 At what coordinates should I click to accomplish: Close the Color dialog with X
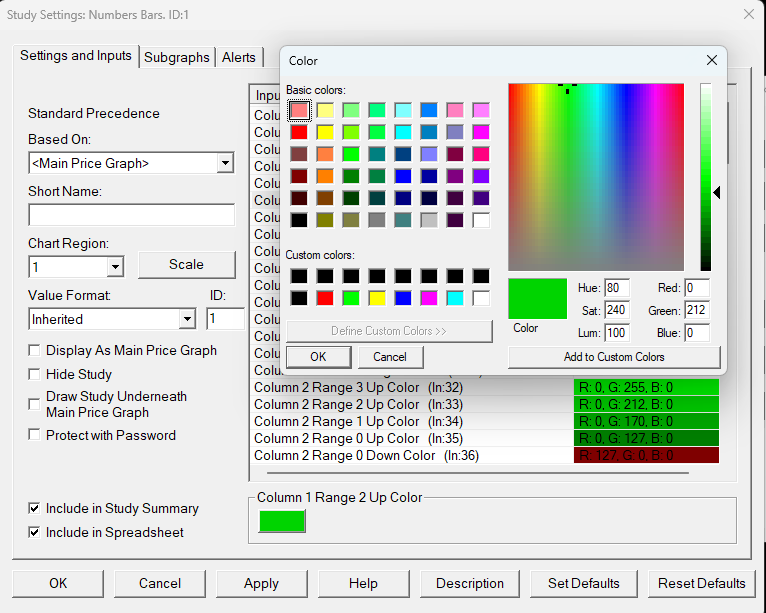point(712,61)
